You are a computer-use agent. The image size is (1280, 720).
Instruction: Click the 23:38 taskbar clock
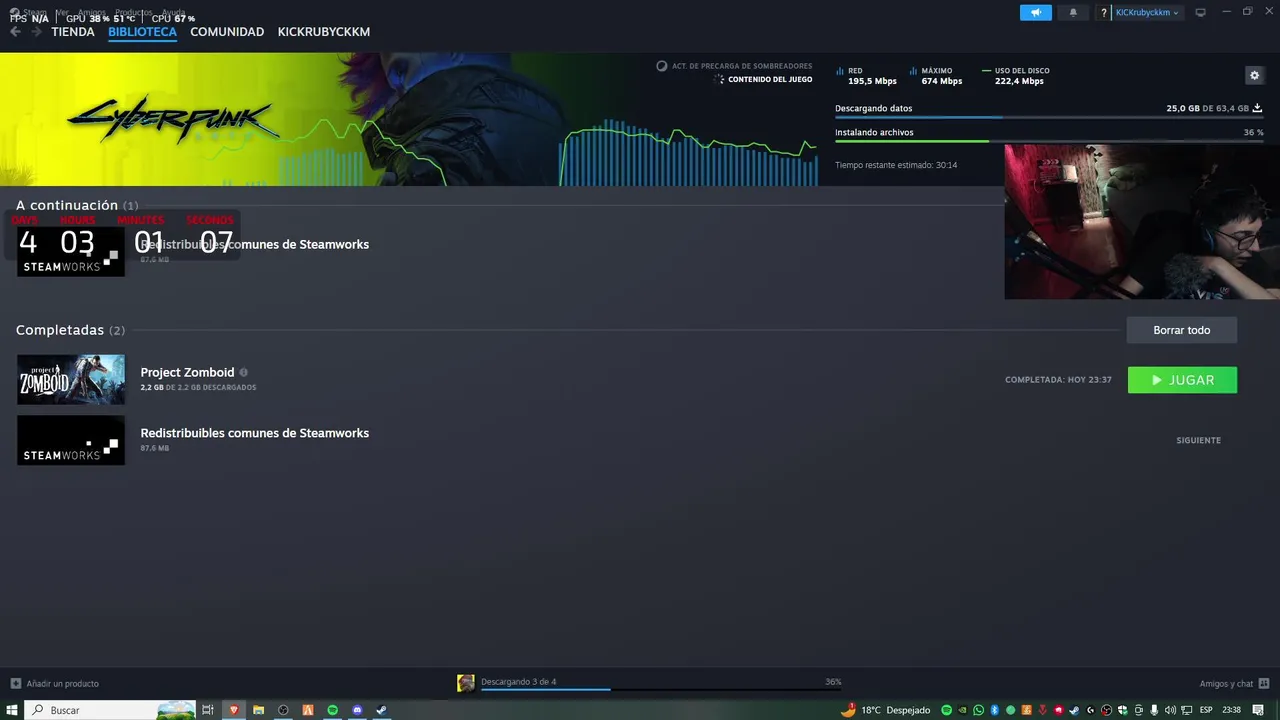[x=1231, y=710]
